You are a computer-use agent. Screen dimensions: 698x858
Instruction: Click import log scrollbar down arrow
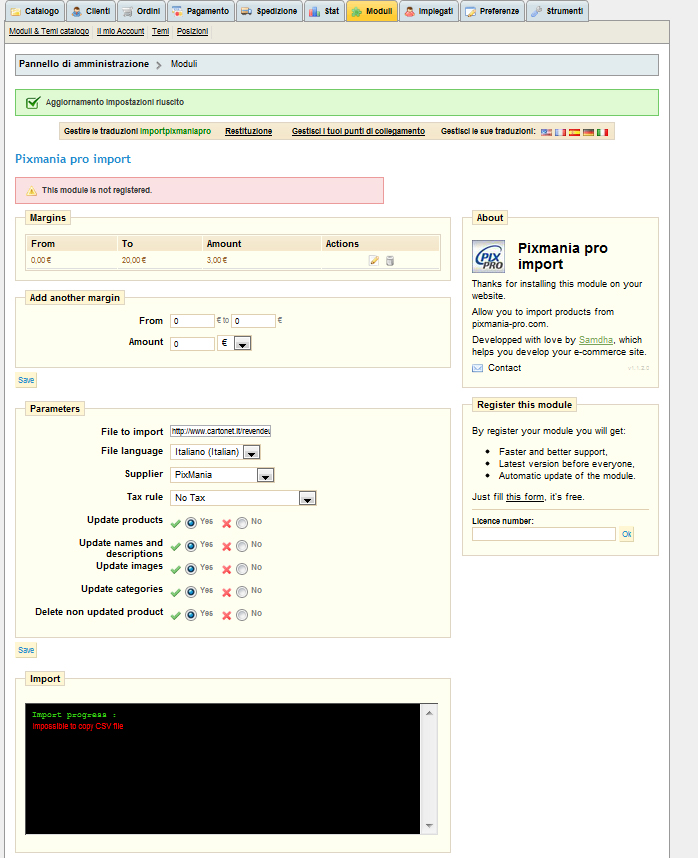[429, 826]
